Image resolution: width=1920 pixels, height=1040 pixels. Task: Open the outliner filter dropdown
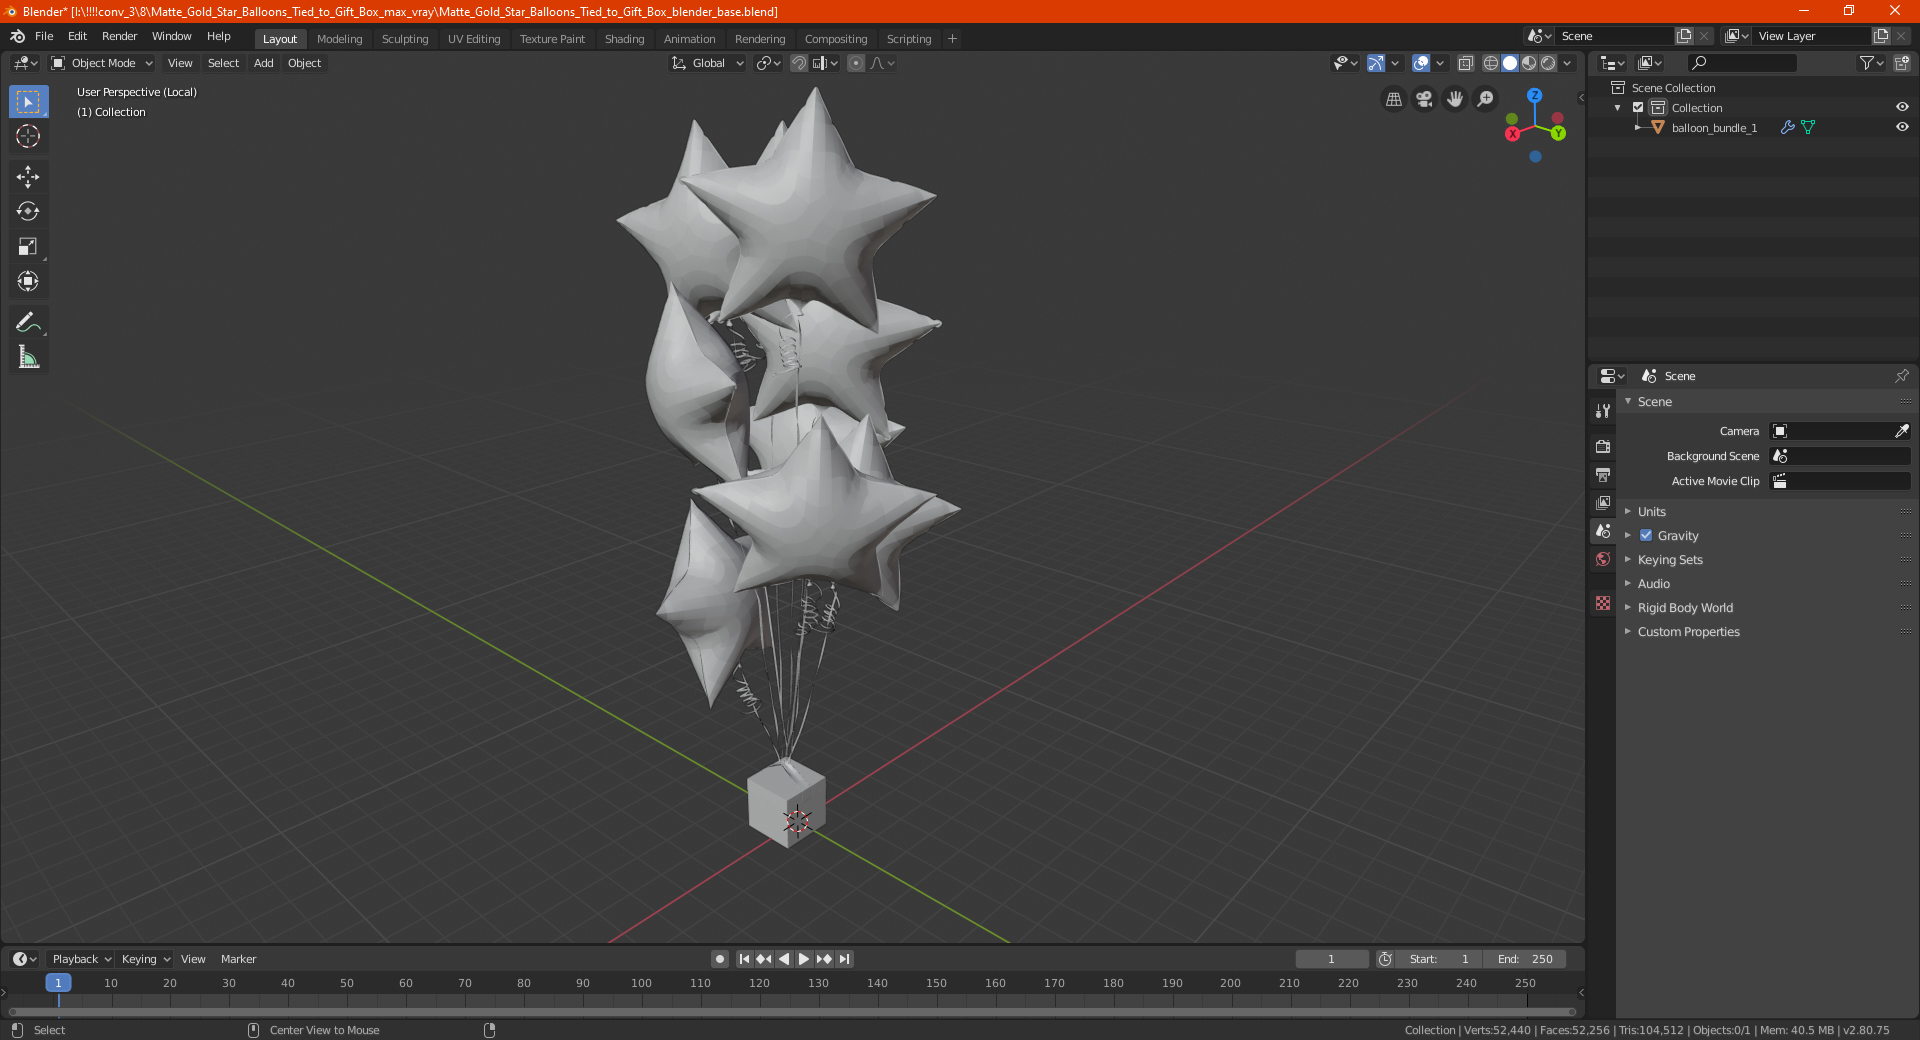point(1871,63)
